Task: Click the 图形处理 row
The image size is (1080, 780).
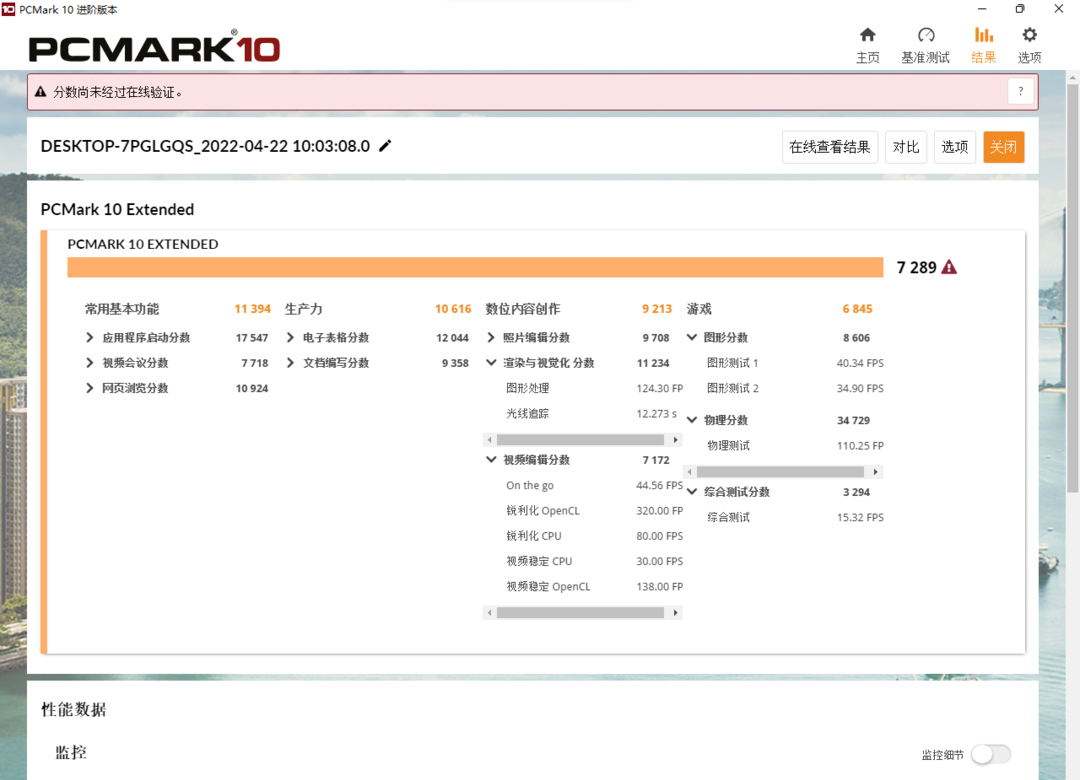Action: (x=594, y=389)
